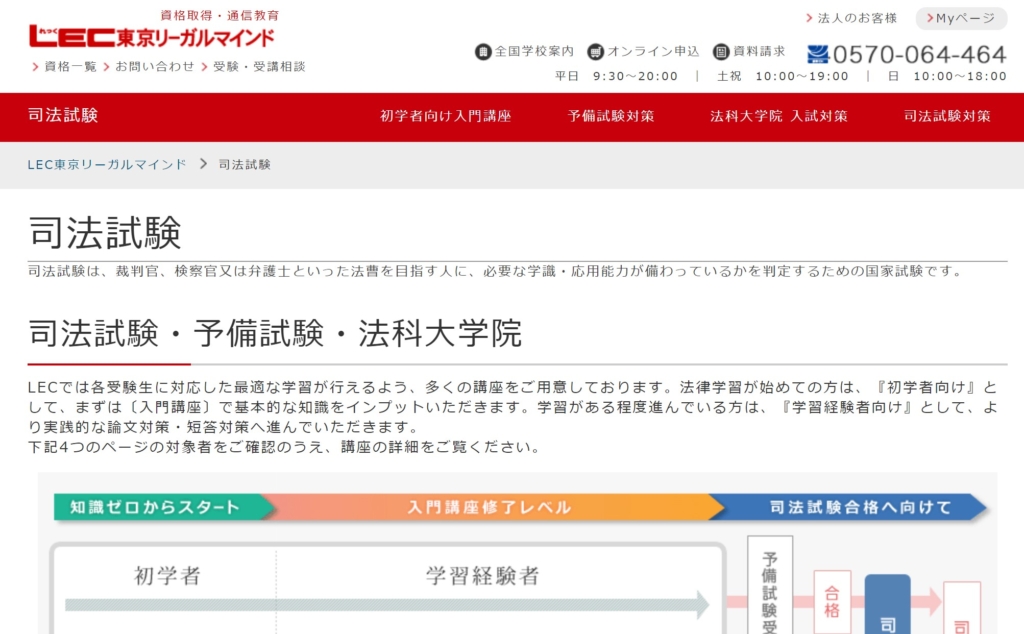This screenshot has height=634, width=1024.
Task: Click the 平日 9:30〜20:00 hours text
Action: pos(616,76)
